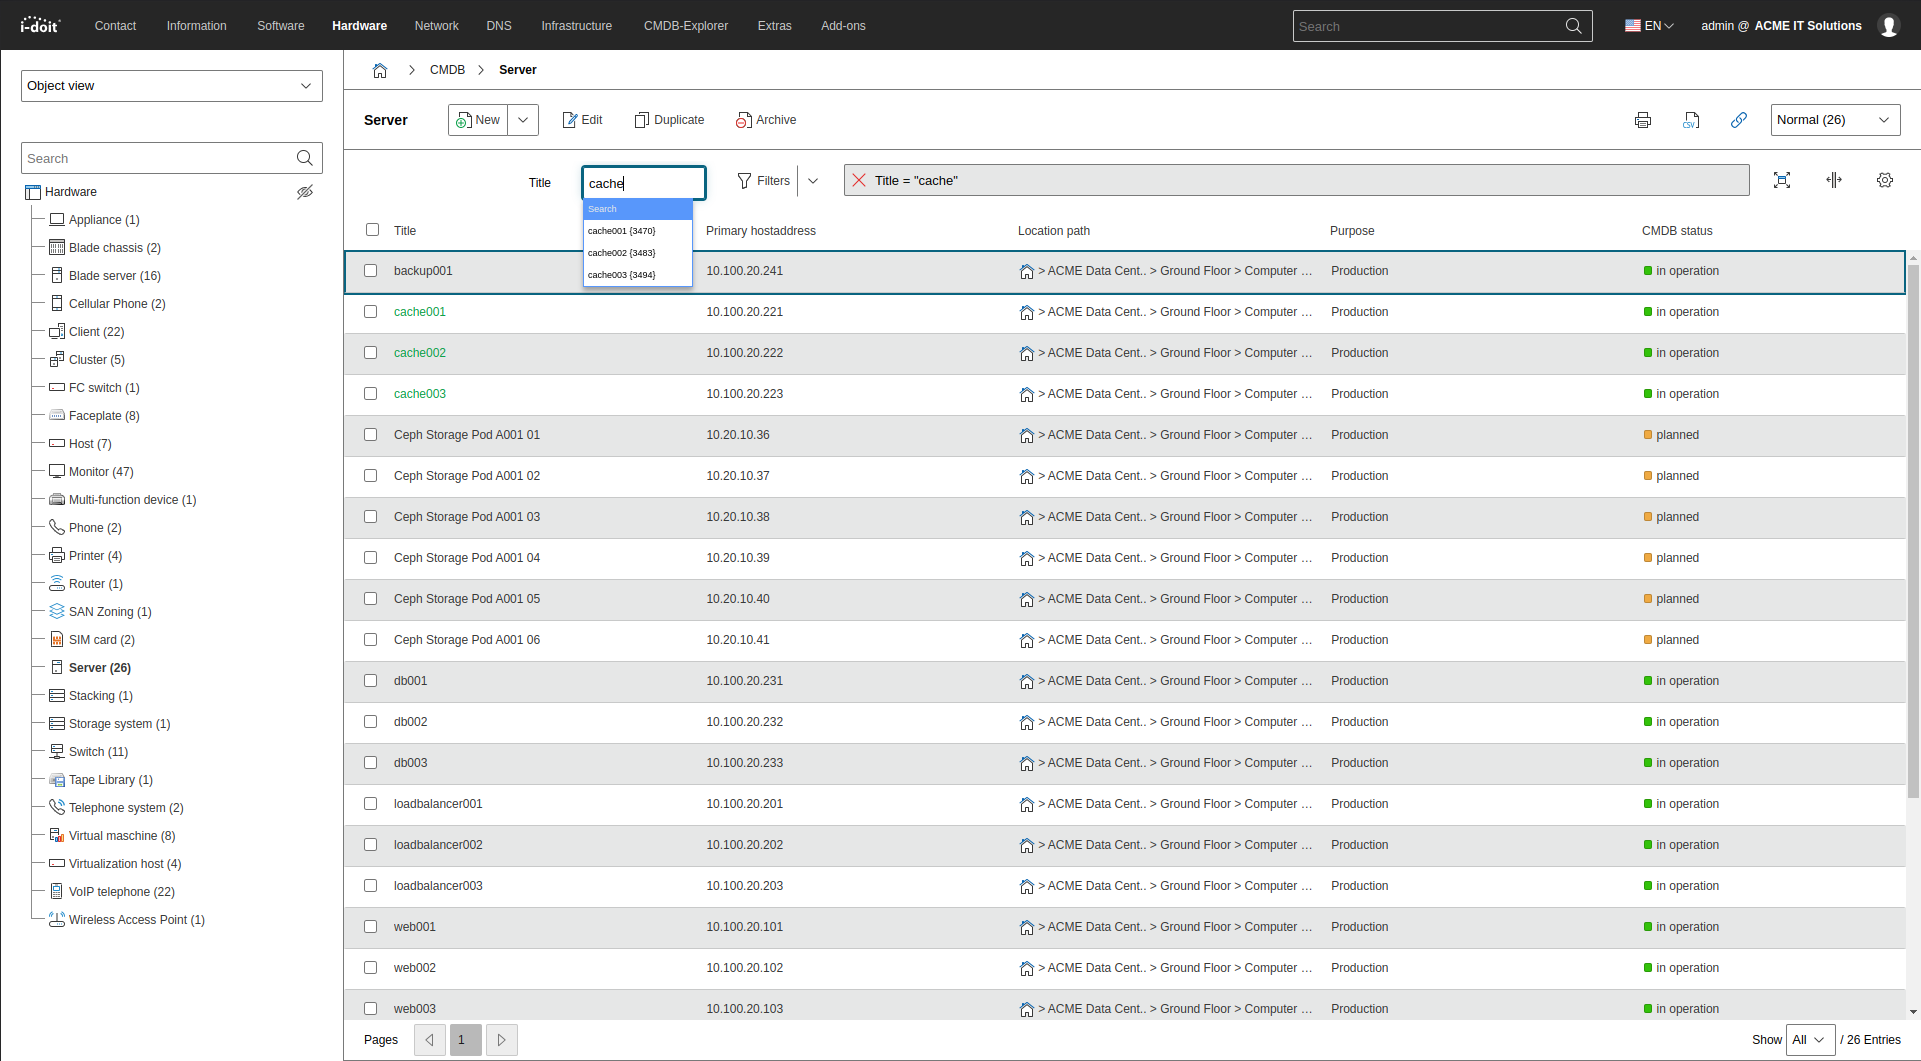The width and height of the screenshot is (1921, 1061).
Task: Check the Ceph Storage Pod A001 02 checkbox
Action: pyautogui.click(x=371, y=476)
